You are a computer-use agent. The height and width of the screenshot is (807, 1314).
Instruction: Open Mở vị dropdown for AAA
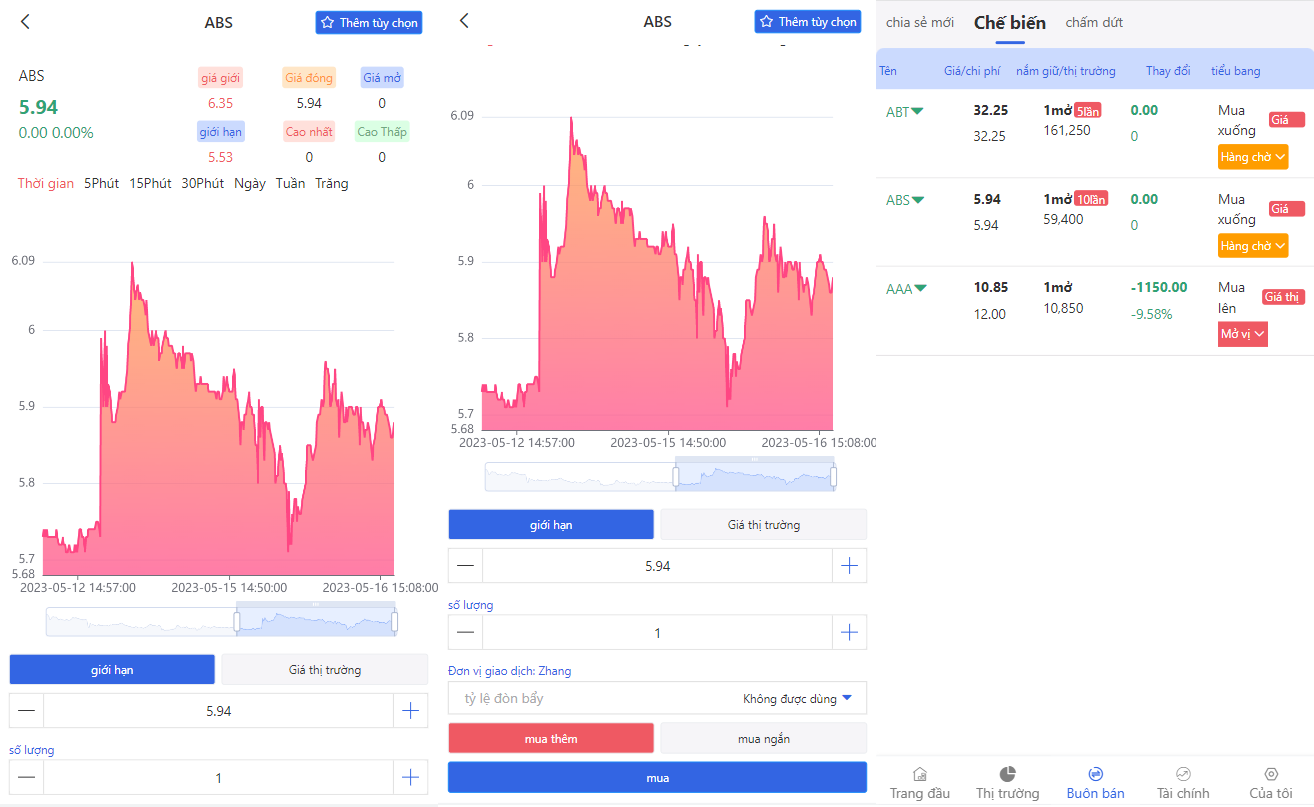[x=1242, y=334]
